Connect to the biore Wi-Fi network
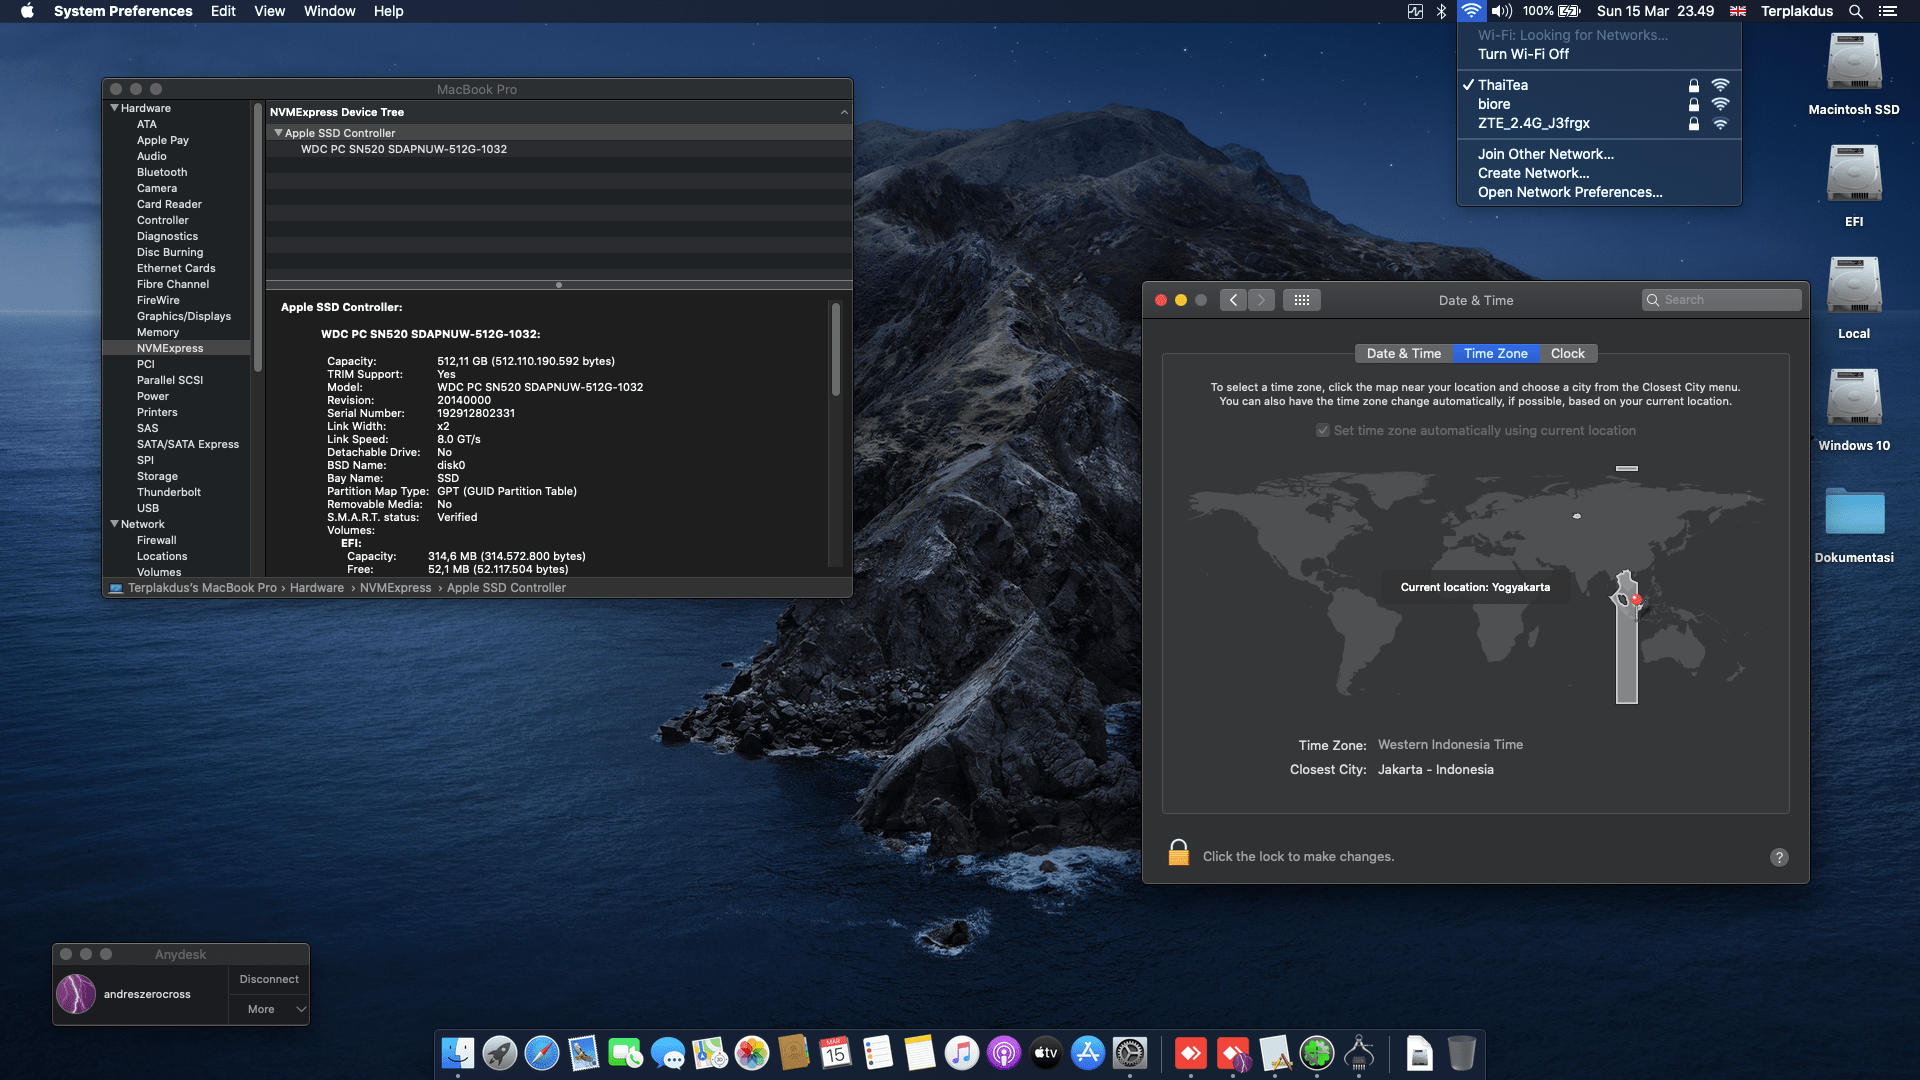The image size is (1920, 1080). pos(1599,104)
